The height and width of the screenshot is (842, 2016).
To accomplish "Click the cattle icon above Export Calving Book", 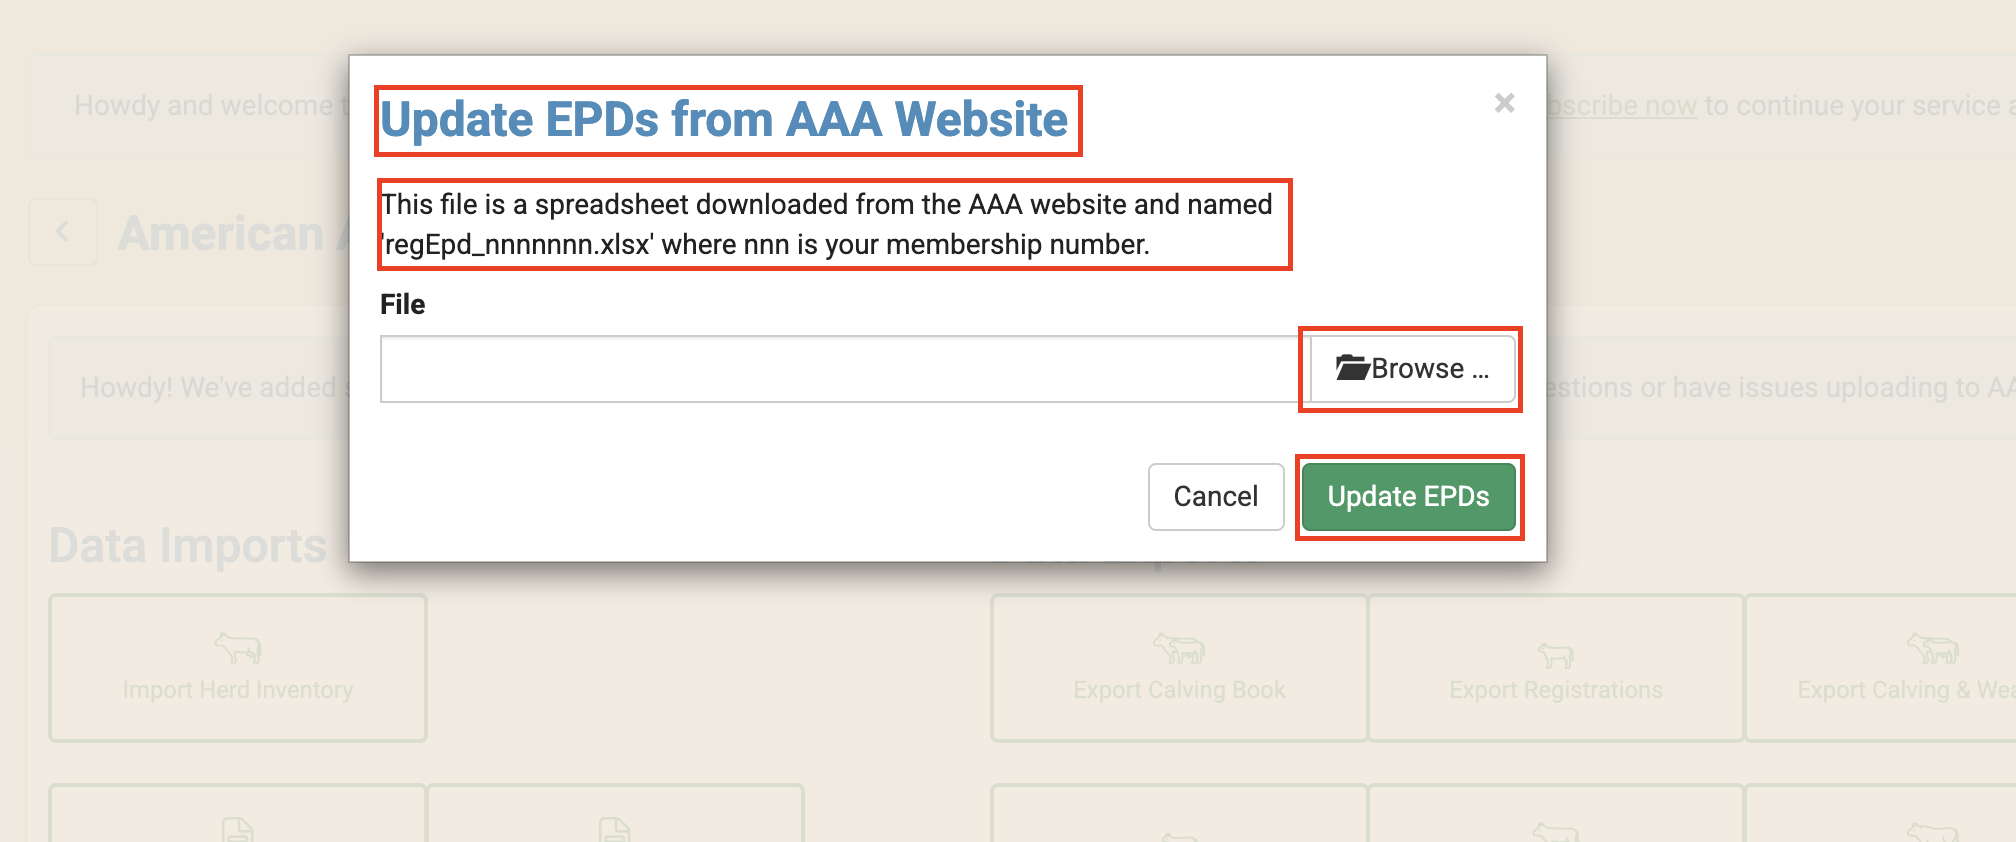I will click(x=1179, y=648).
